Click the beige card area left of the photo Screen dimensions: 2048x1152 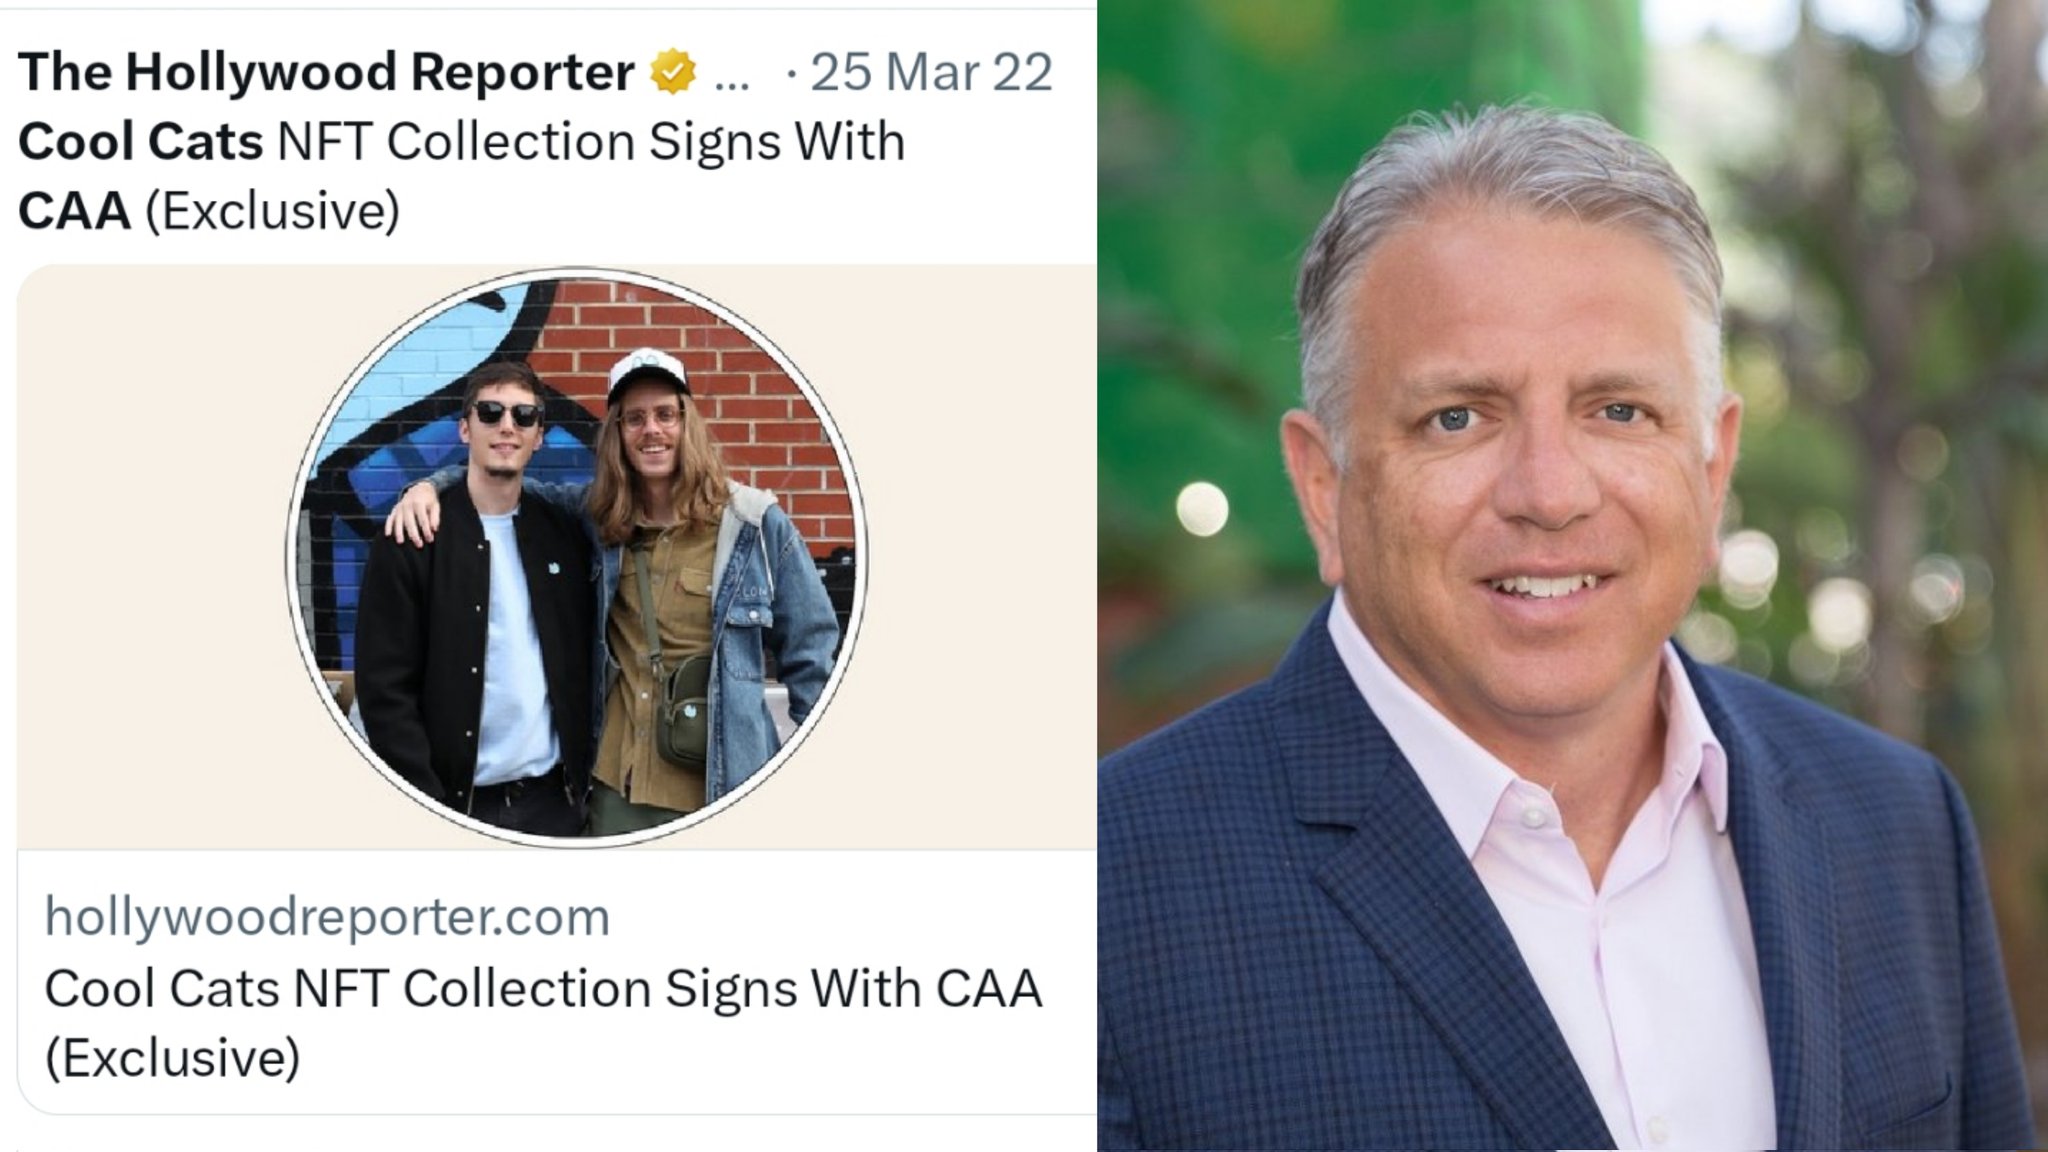tap(150, 557)
